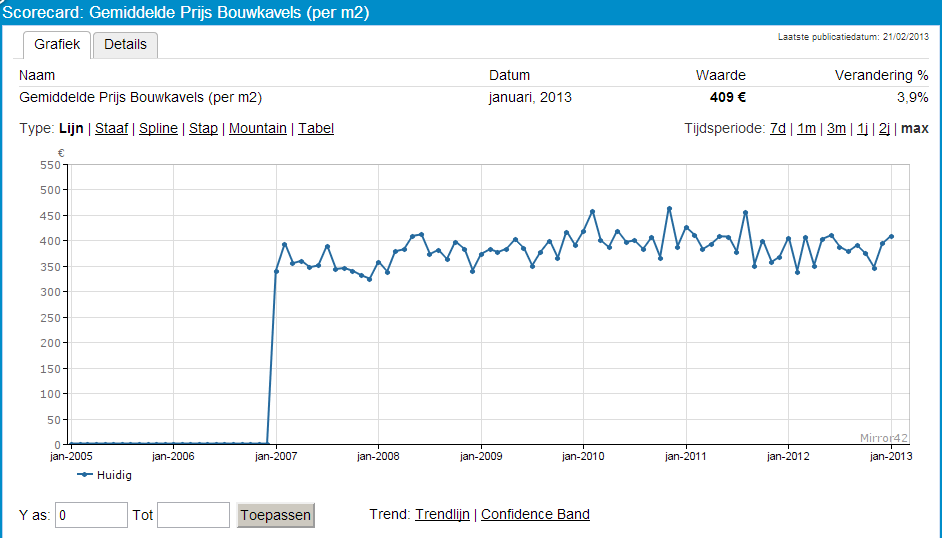Switch chart type to Spline

point(159,128)
